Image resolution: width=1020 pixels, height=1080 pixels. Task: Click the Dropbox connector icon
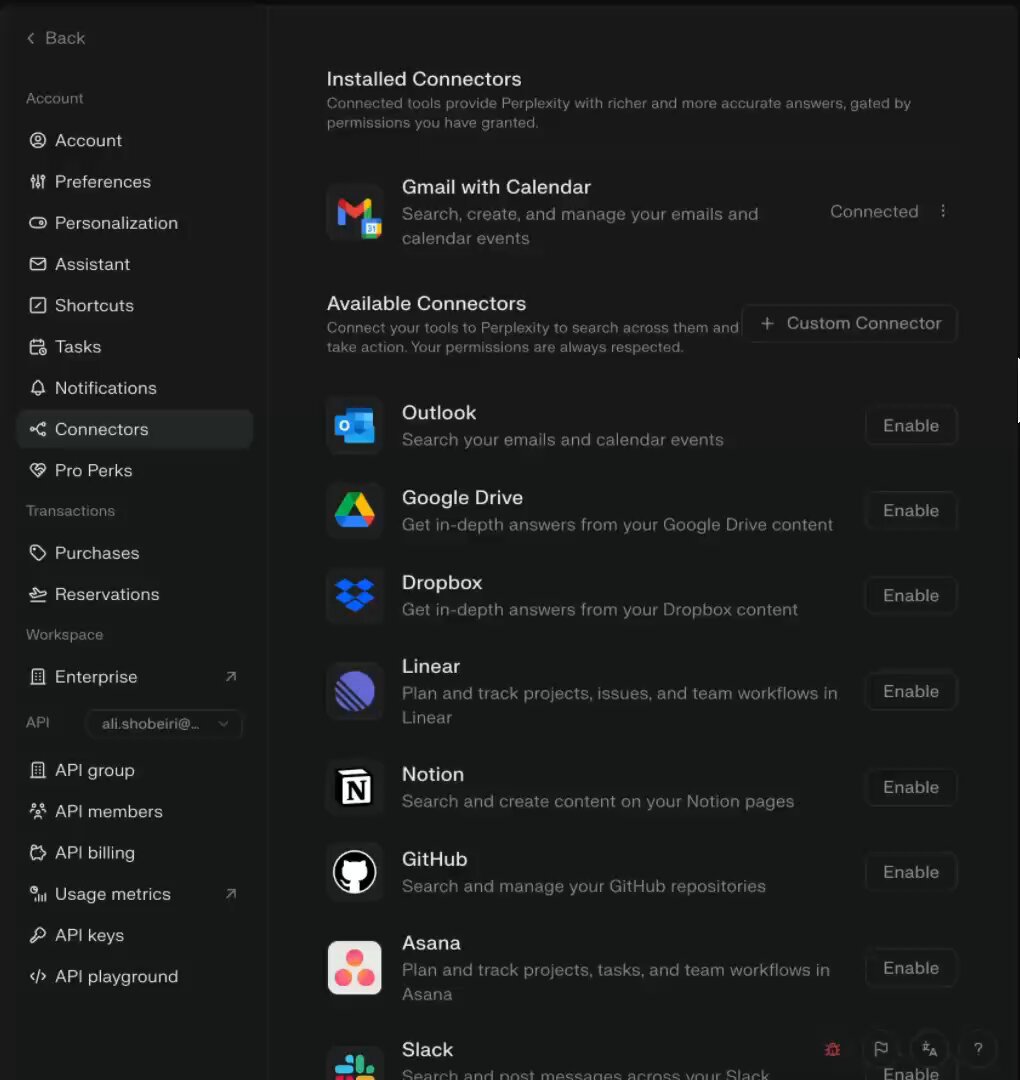(355, 595)
